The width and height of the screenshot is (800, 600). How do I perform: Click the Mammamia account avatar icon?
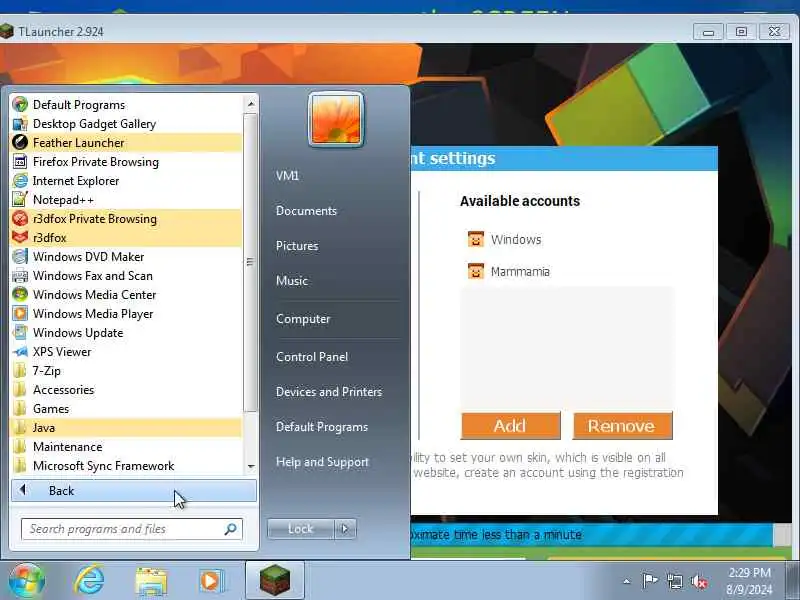tap(476, 271)
